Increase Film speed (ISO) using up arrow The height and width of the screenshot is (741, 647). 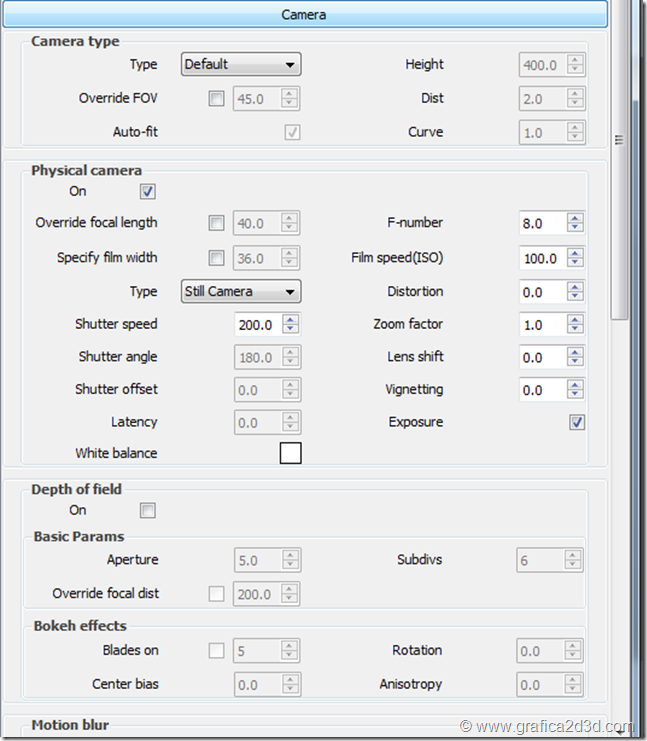tap(575, 253)
